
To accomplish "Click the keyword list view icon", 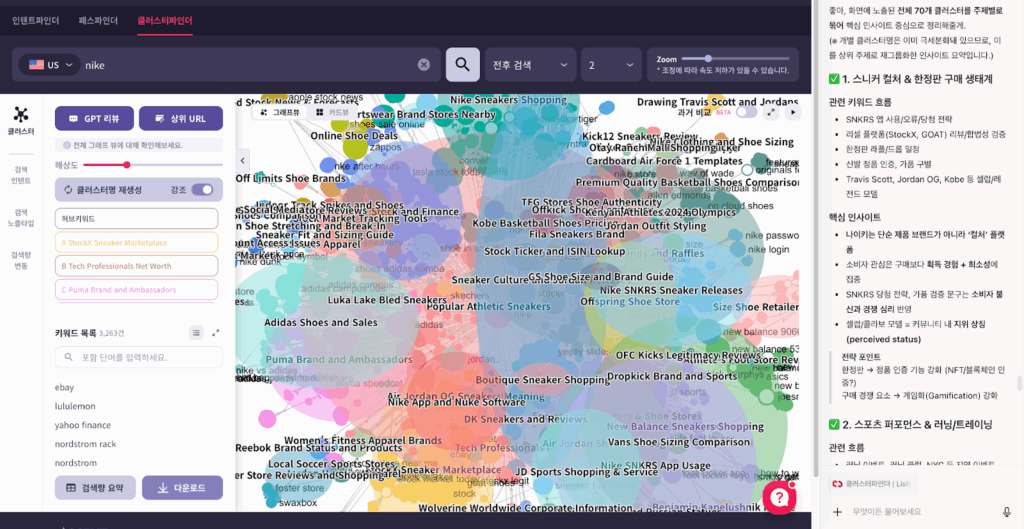I will tap(196, 333).
